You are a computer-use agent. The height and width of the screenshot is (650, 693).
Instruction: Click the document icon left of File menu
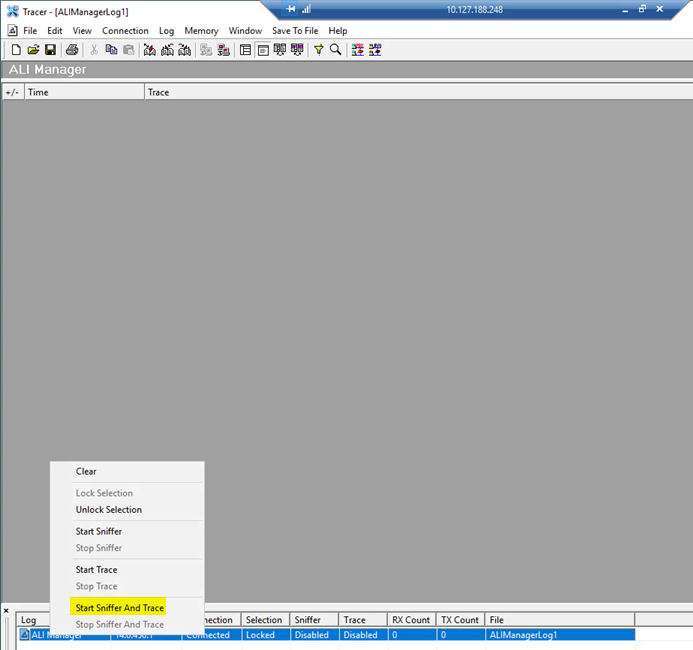click(13, 30)
